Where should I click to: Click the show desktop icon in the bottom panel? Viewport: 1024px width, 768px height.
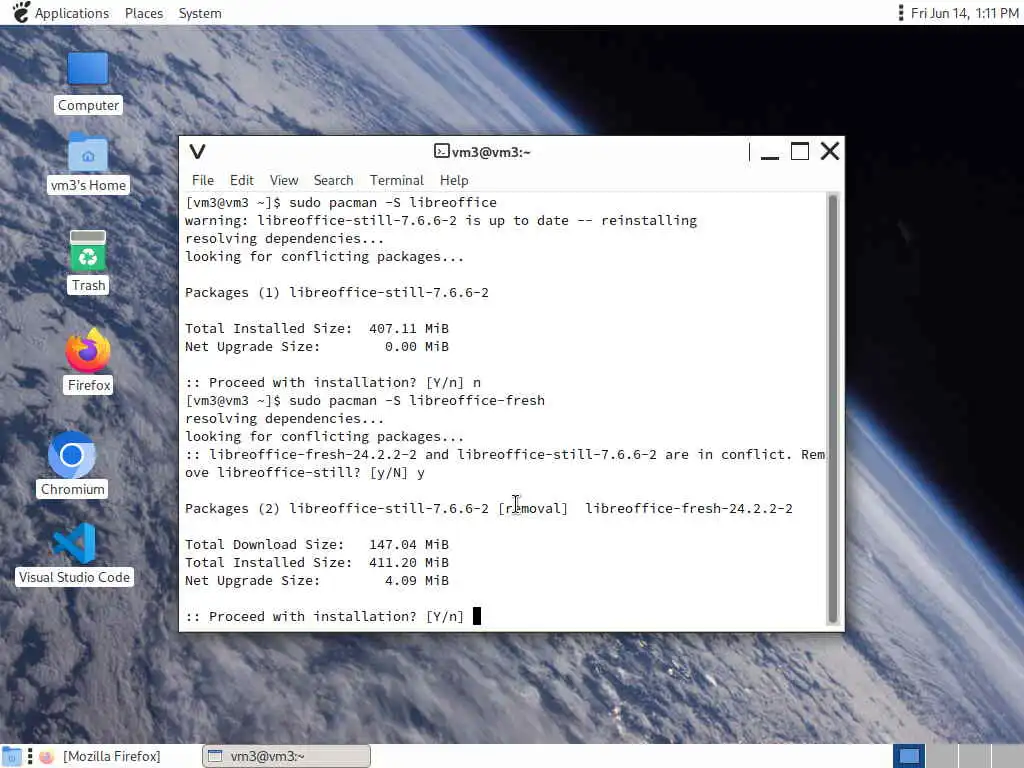click(11, 756)
